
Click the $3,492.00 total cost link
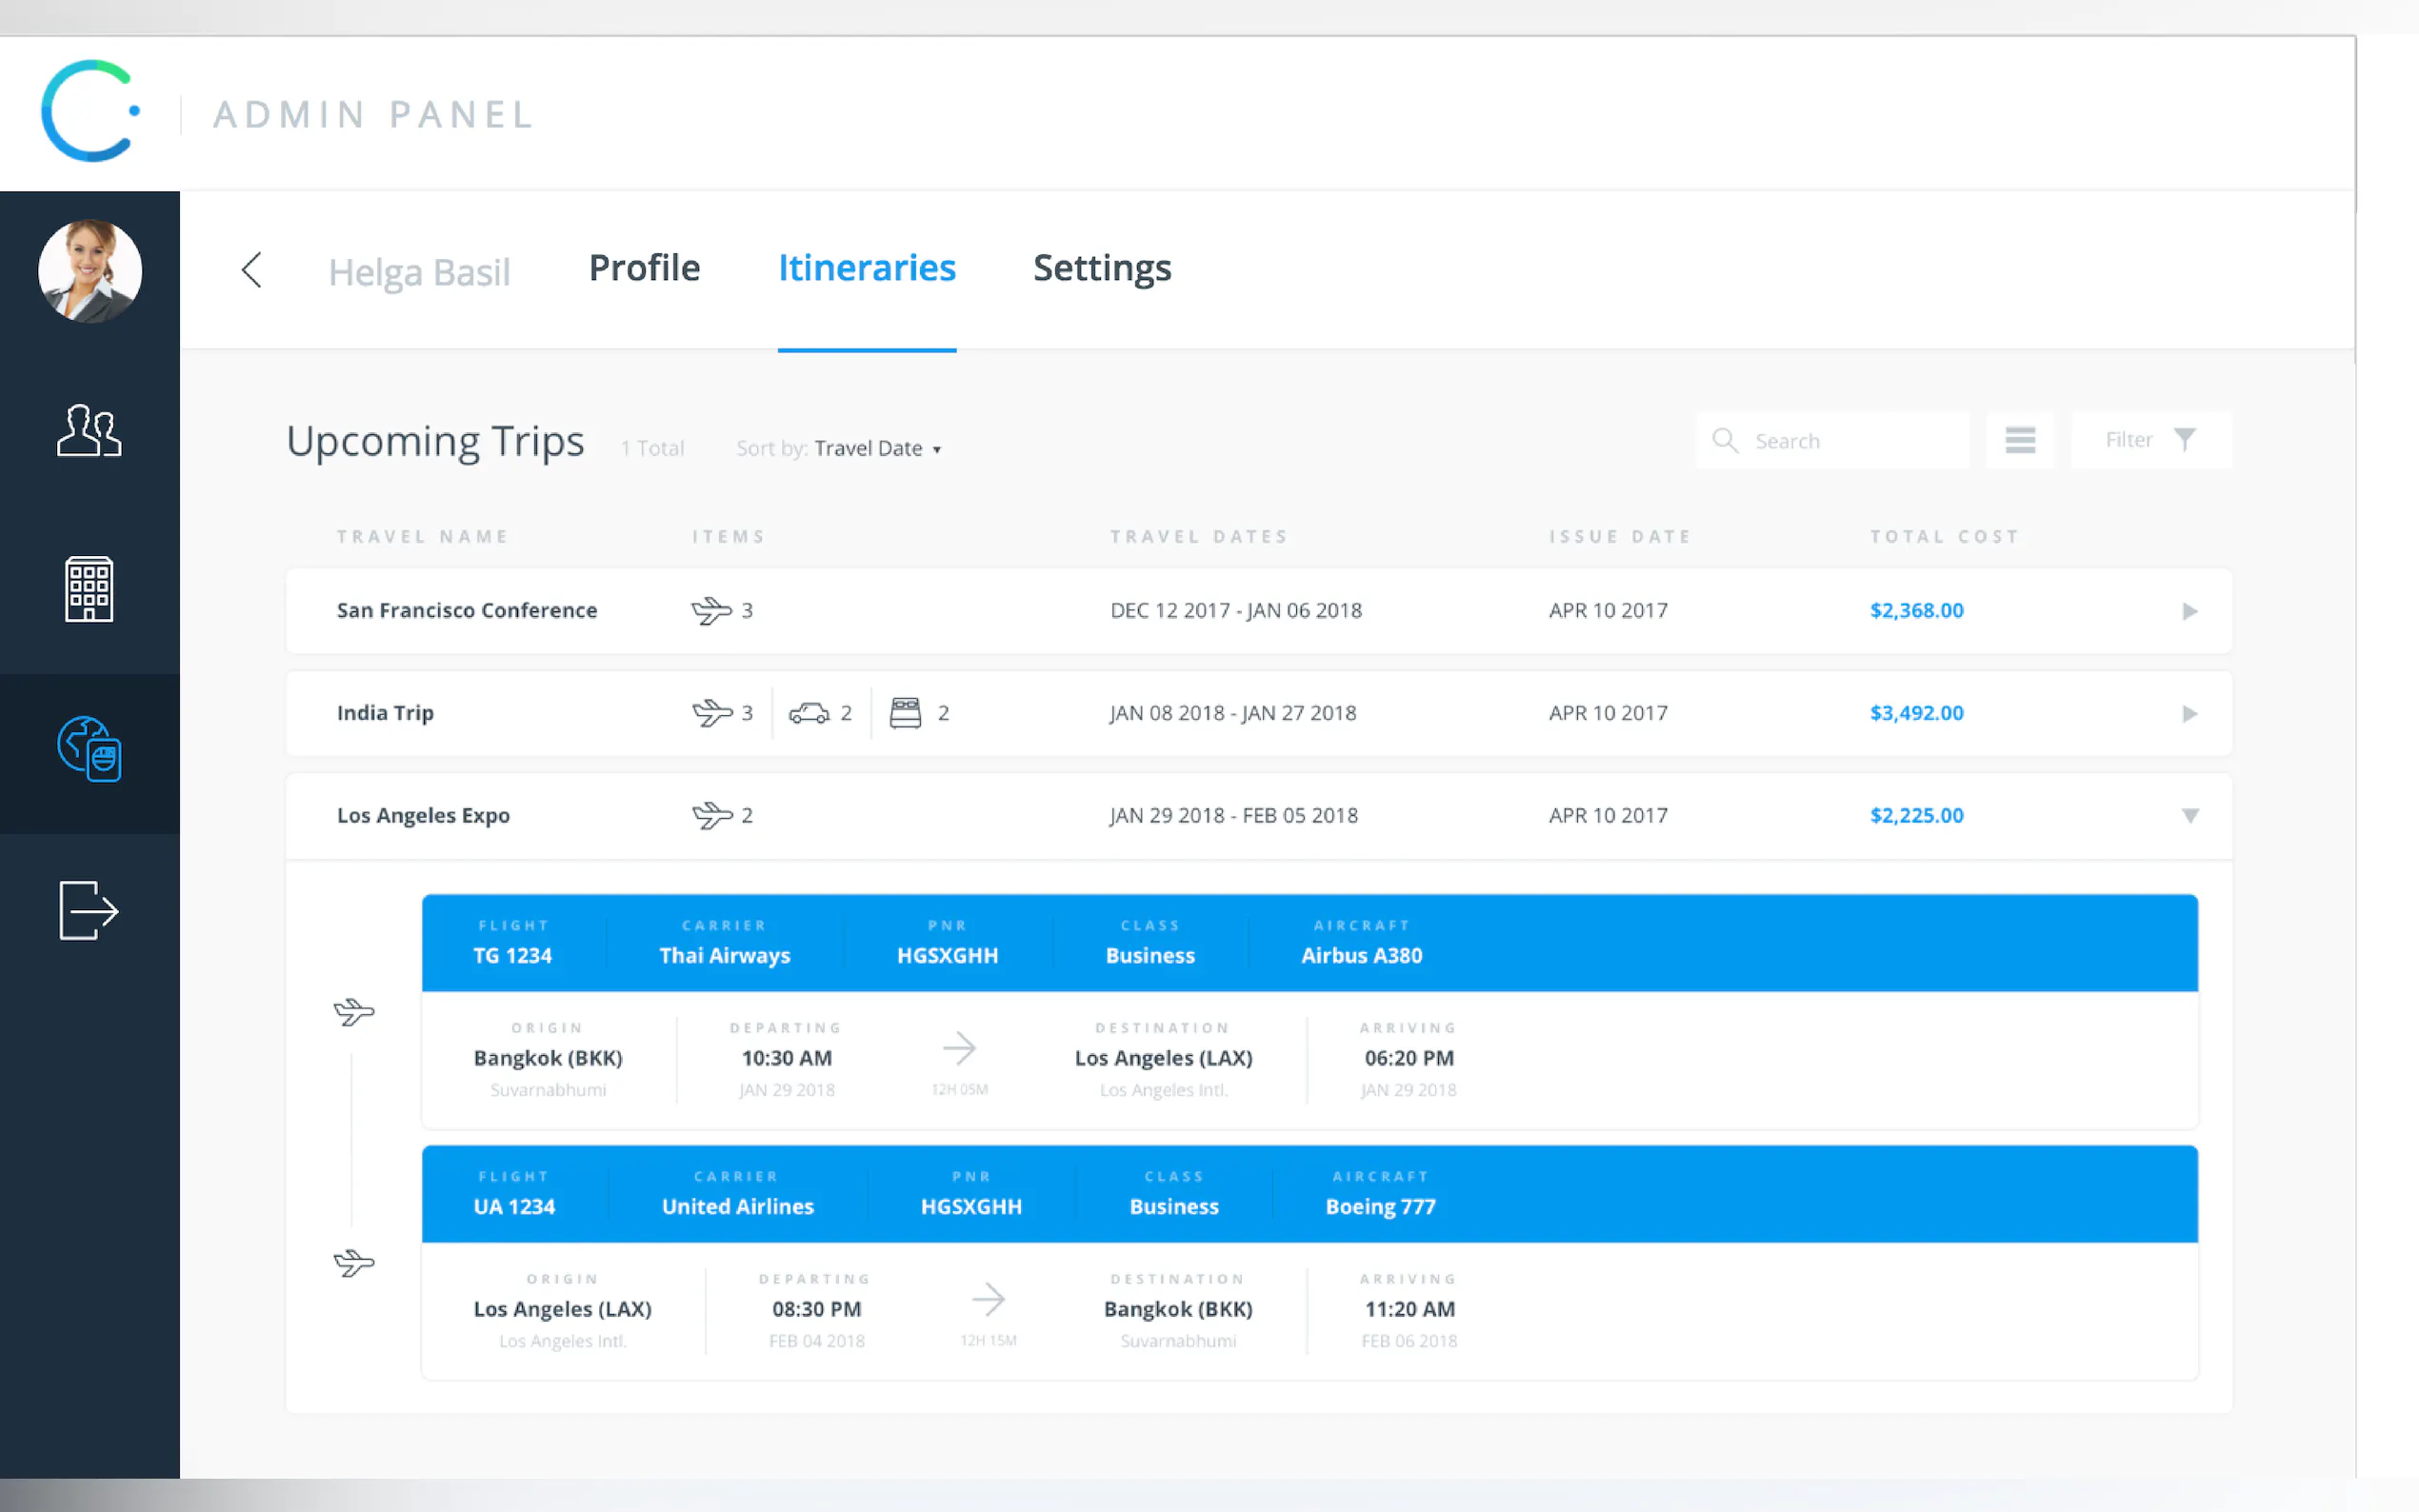1916,713
